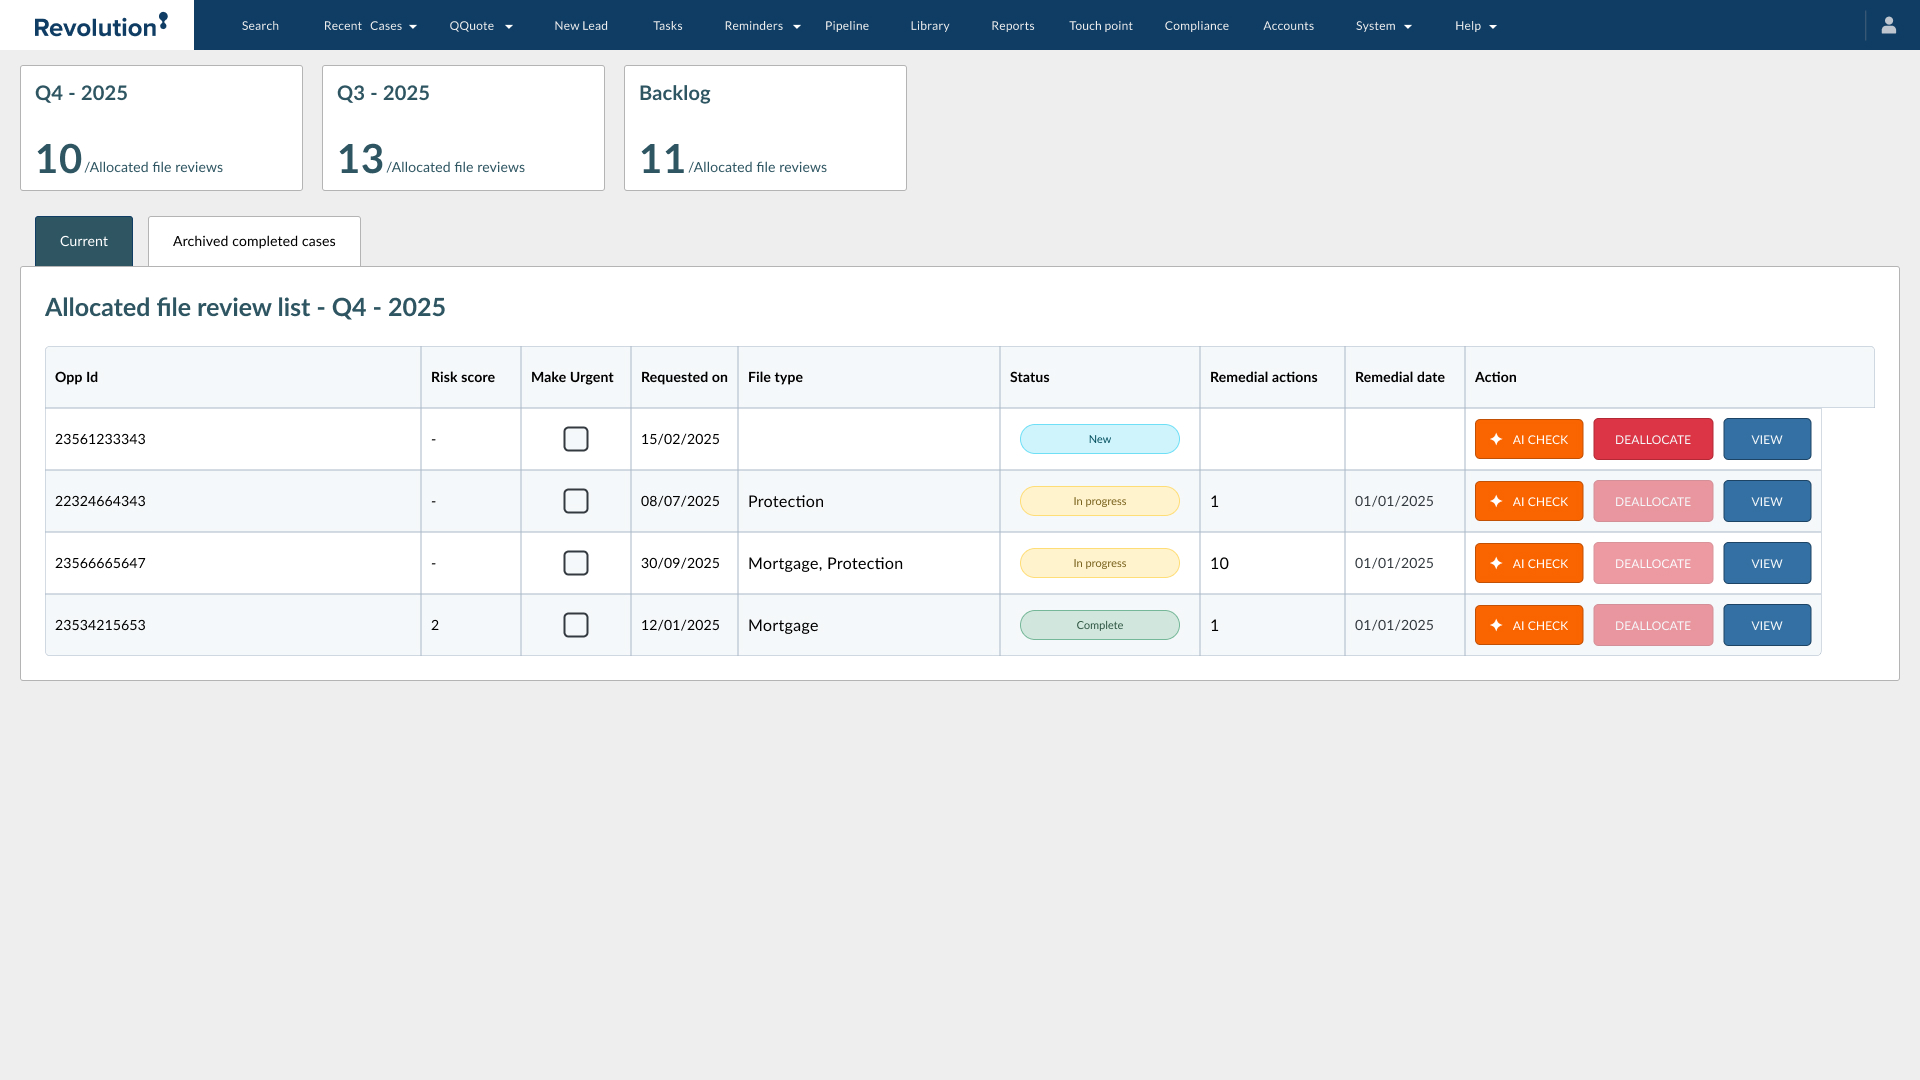Switch to Archived completed cases tab
The height and width of the screenshot is (1080, 1920).
(x=253, y=241)
